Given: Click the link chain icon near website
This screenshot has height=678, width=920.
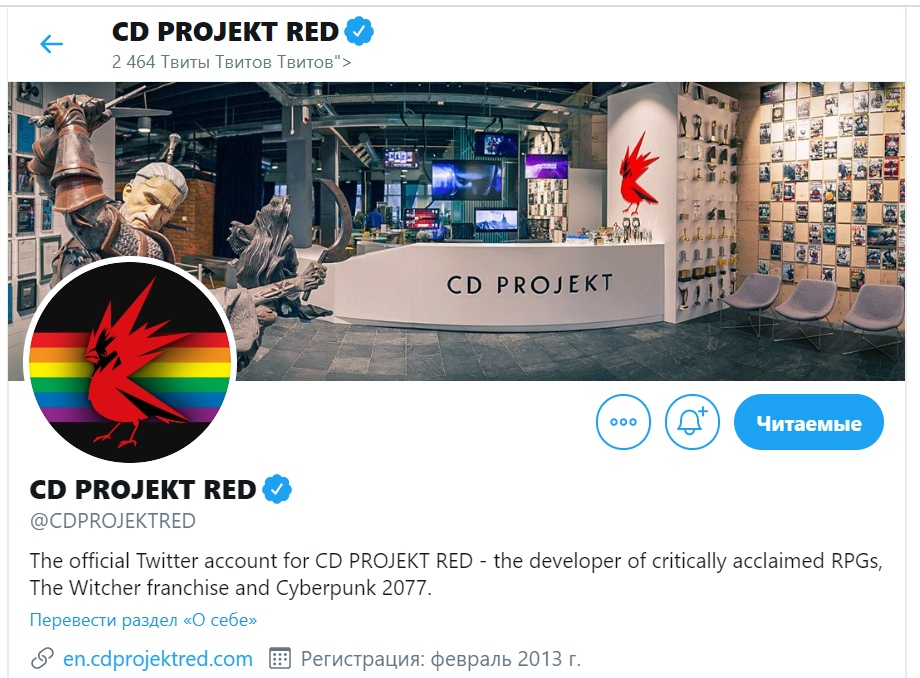Looking at the screenshot, I should tap(42, 659).
